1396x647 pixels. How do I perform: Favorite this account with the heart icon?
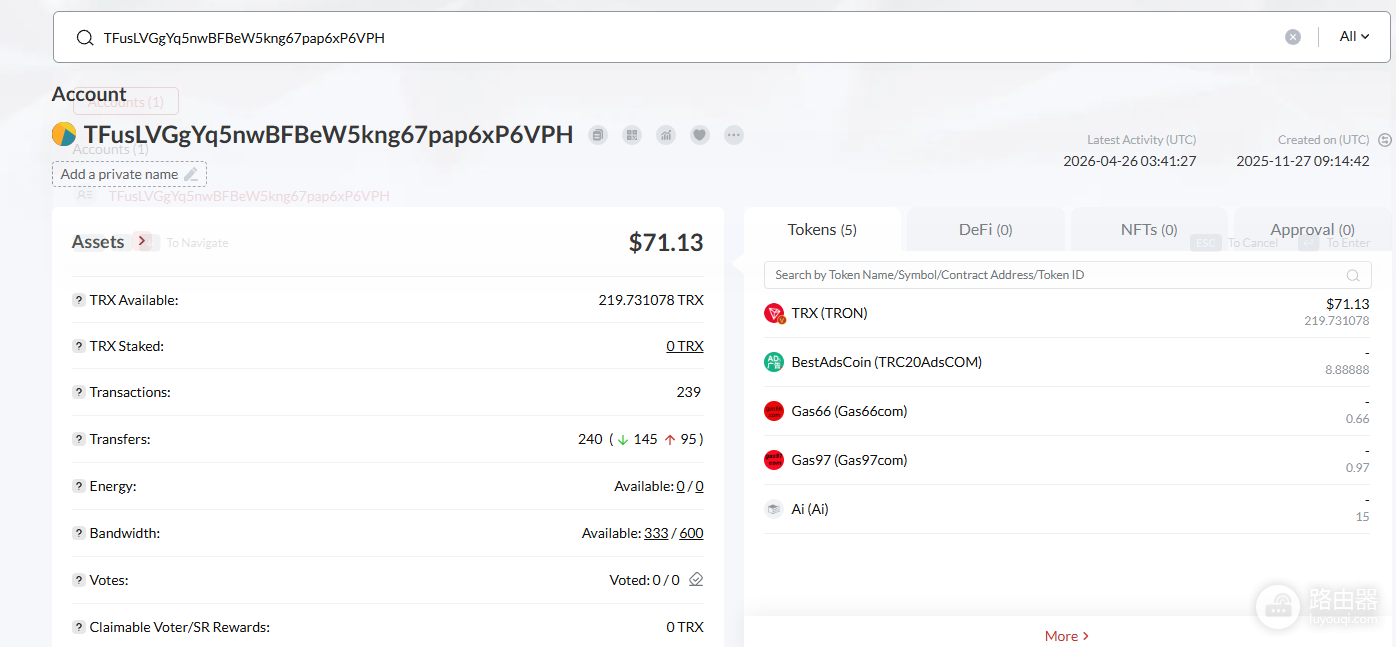coord(700,135)
